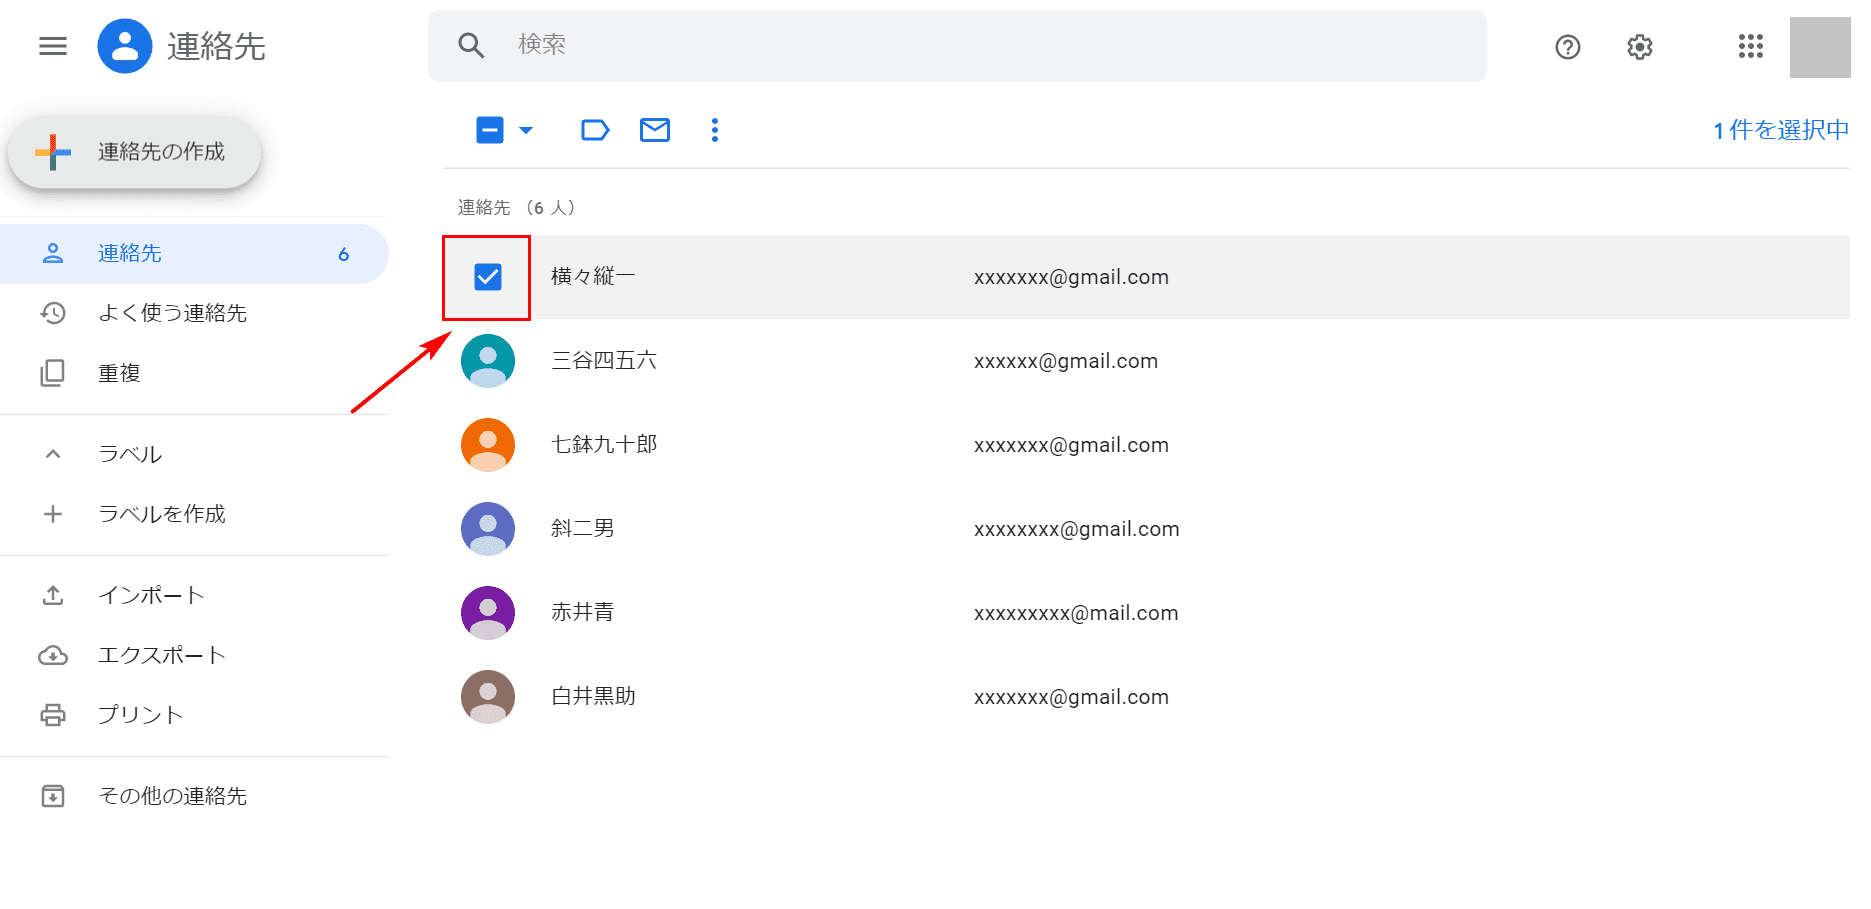
Task: Click the contact name 赤井青
Action: click(583, 613)
